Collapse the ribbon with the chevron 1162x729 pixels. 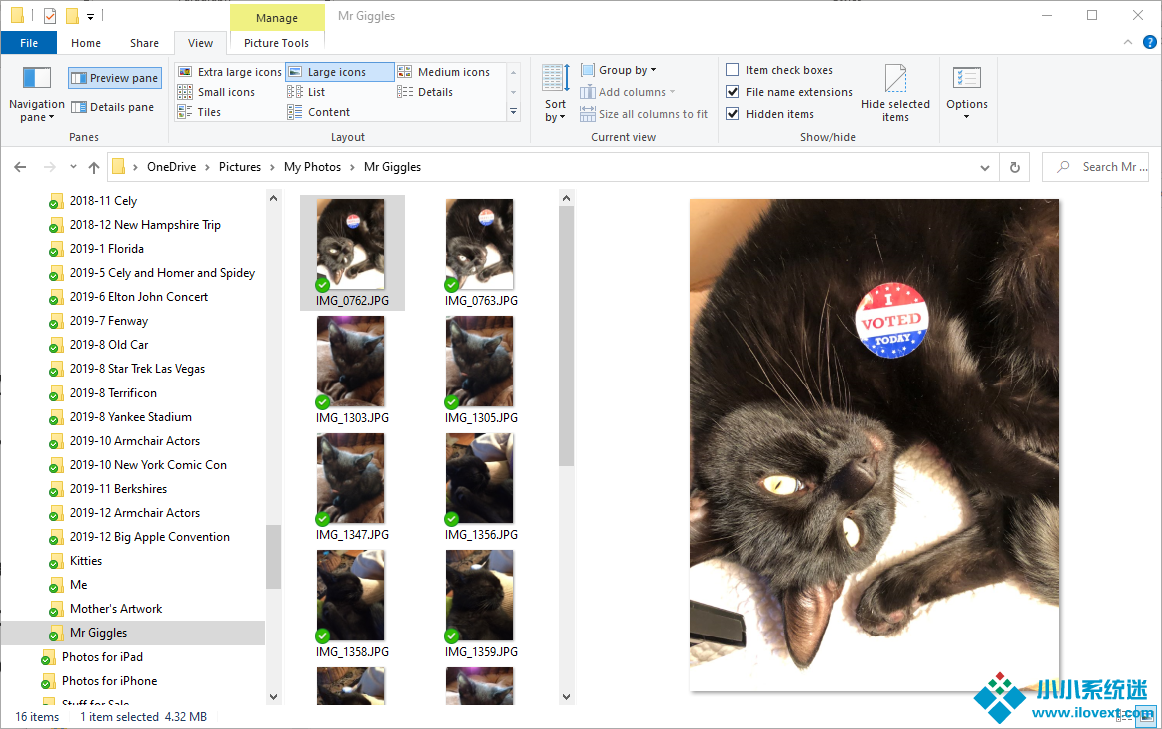click(1127, 42)
